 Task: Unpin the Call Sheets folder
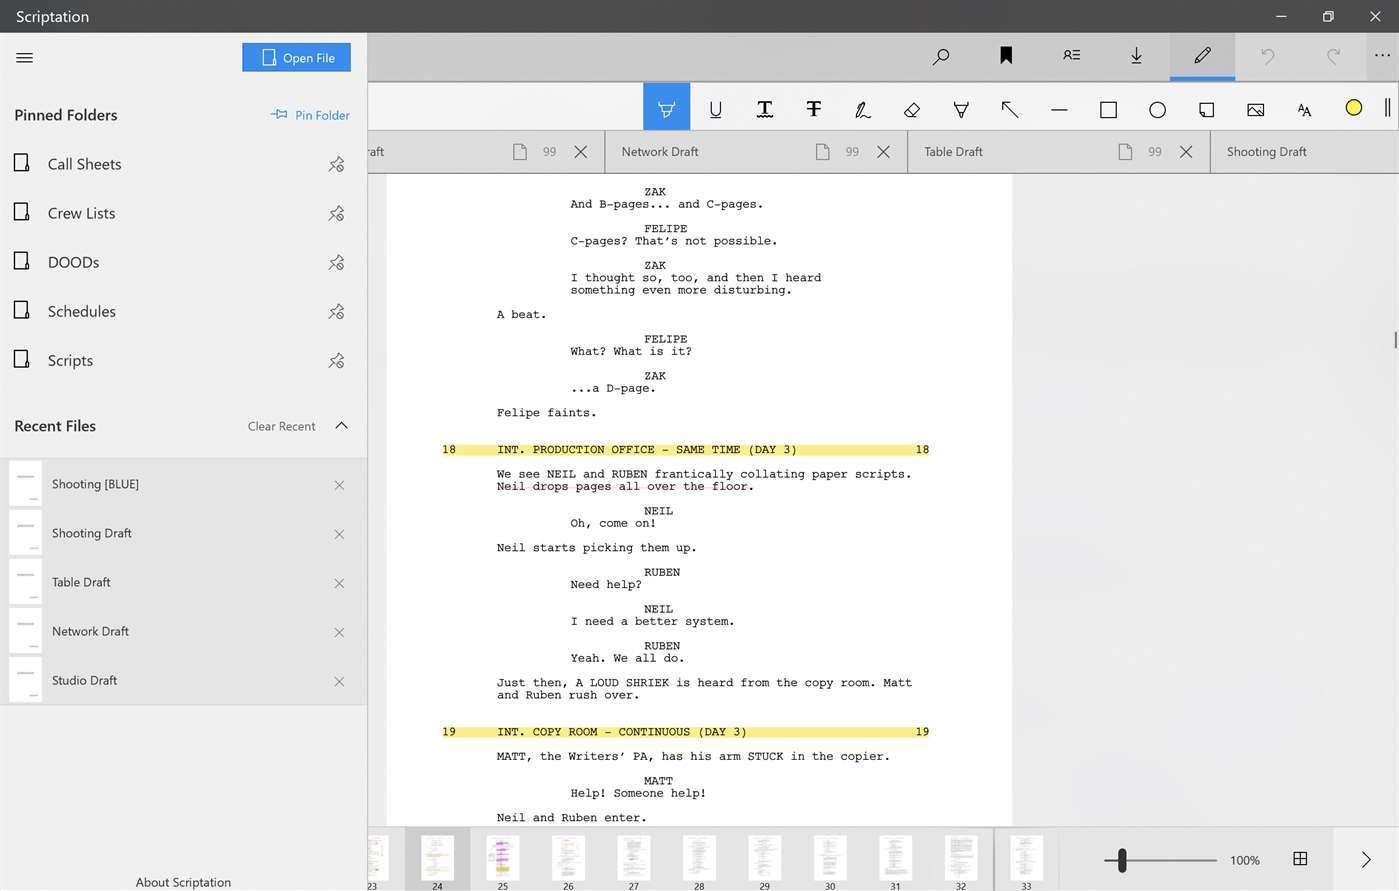coord(336,164)
